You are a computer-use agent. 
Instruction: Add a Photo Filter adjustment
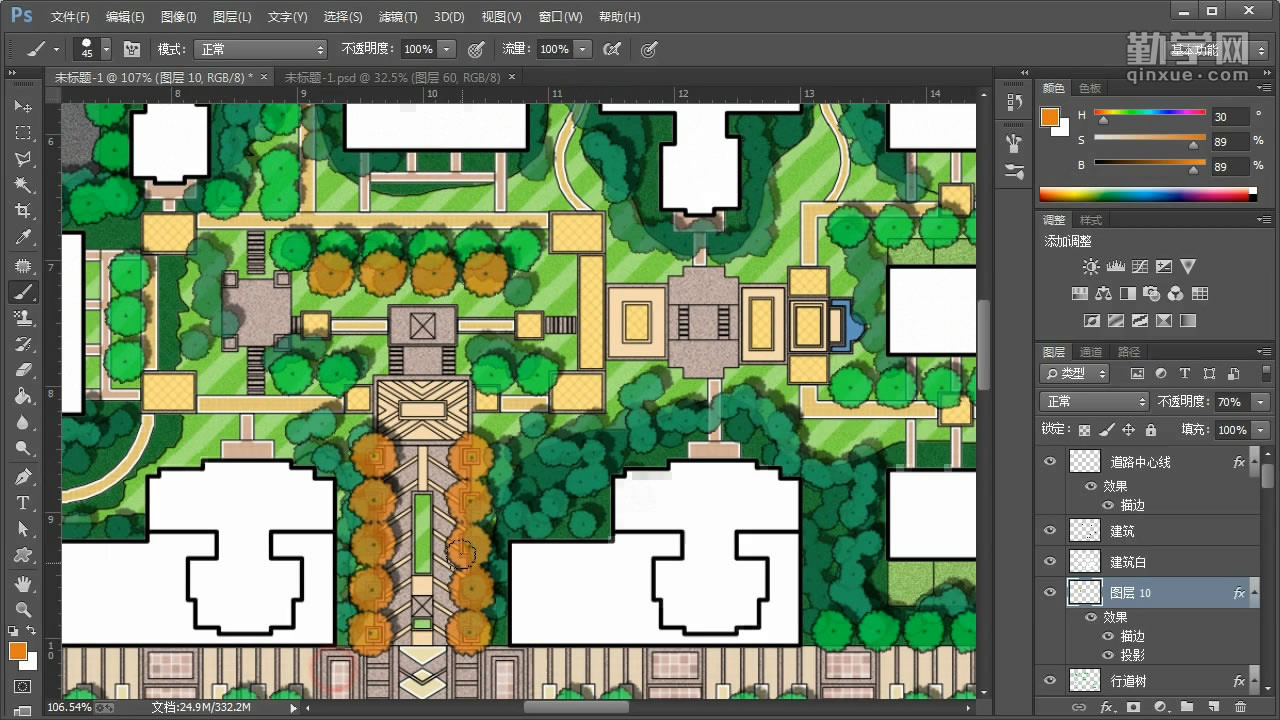[1151, 294]
